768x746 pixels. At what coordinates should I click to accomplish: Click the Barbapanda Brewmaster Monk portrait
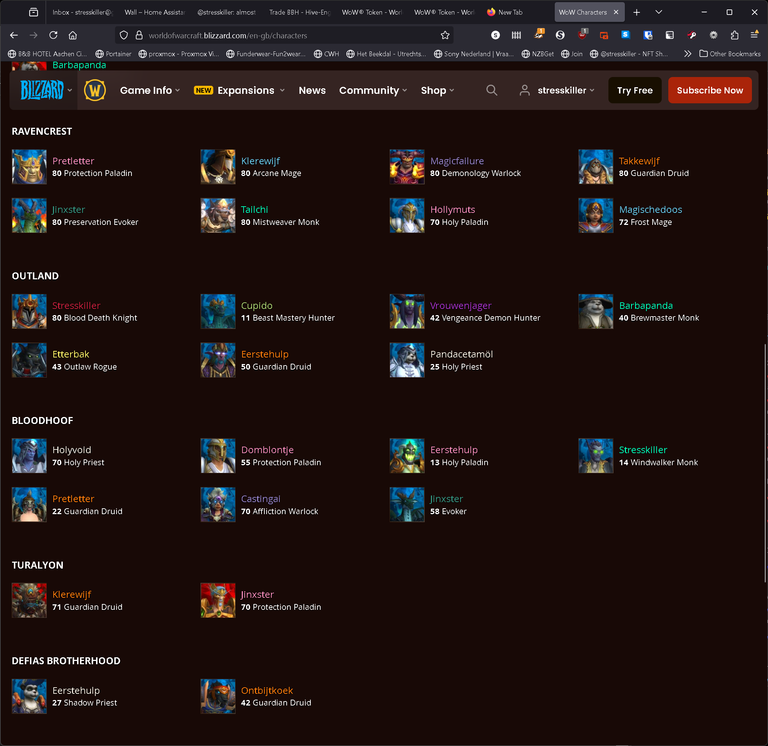tap(596, 312)
